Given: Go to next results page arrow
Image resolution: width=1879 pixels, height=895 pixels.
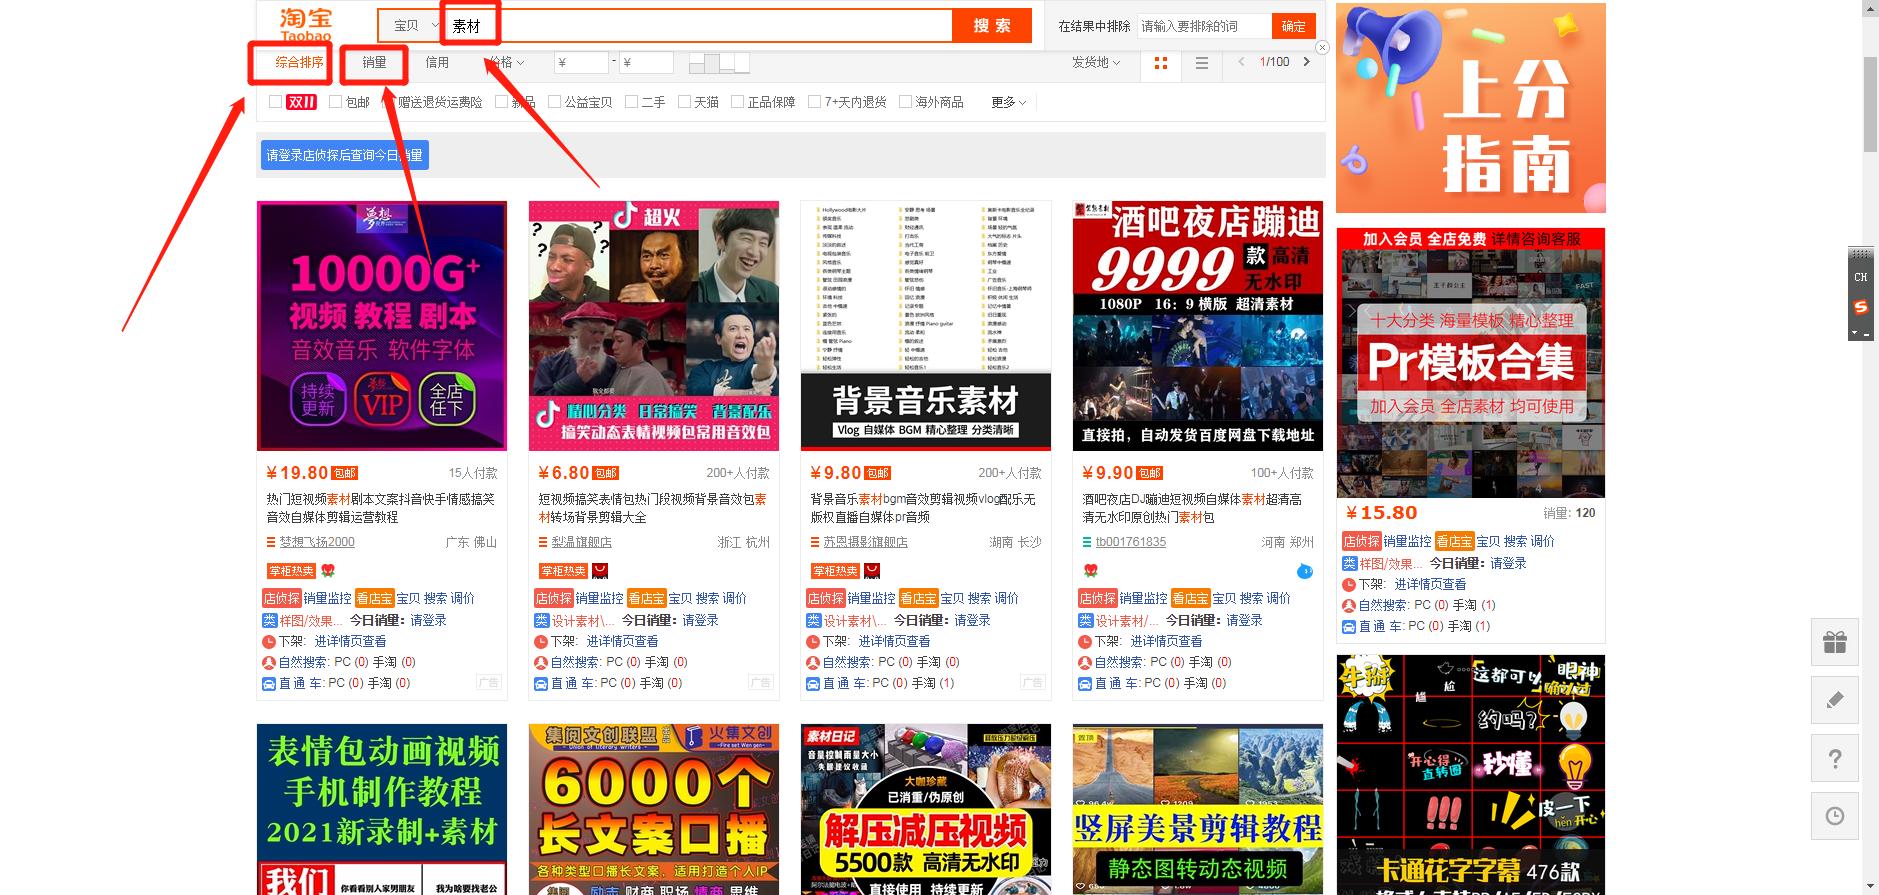Looking at the screenshot, I should click(1306, 62).
